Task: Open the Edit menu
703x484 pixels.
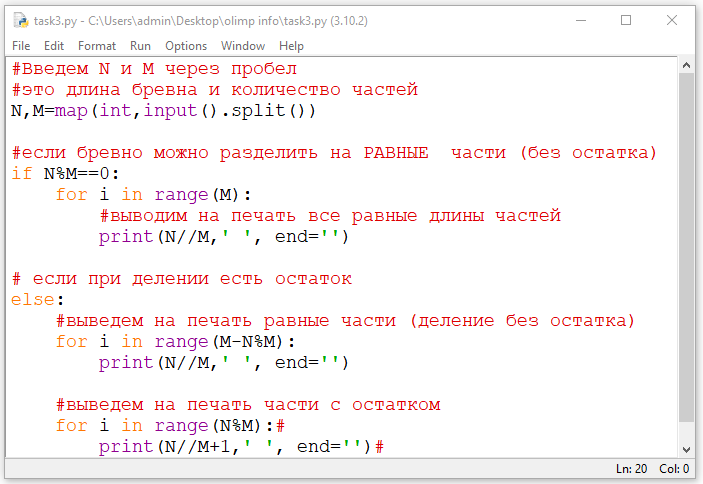Action: point(54,46)
